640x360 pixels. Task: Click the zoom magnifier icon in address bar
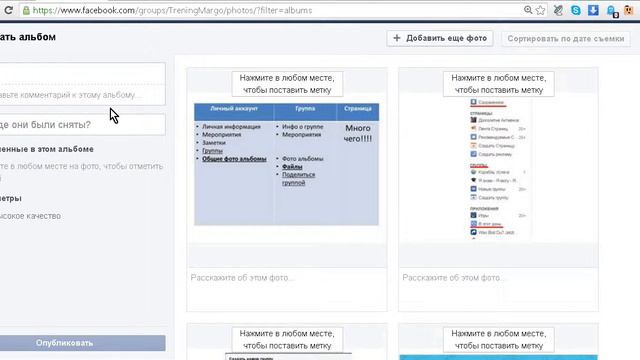[x=528, y=10]
